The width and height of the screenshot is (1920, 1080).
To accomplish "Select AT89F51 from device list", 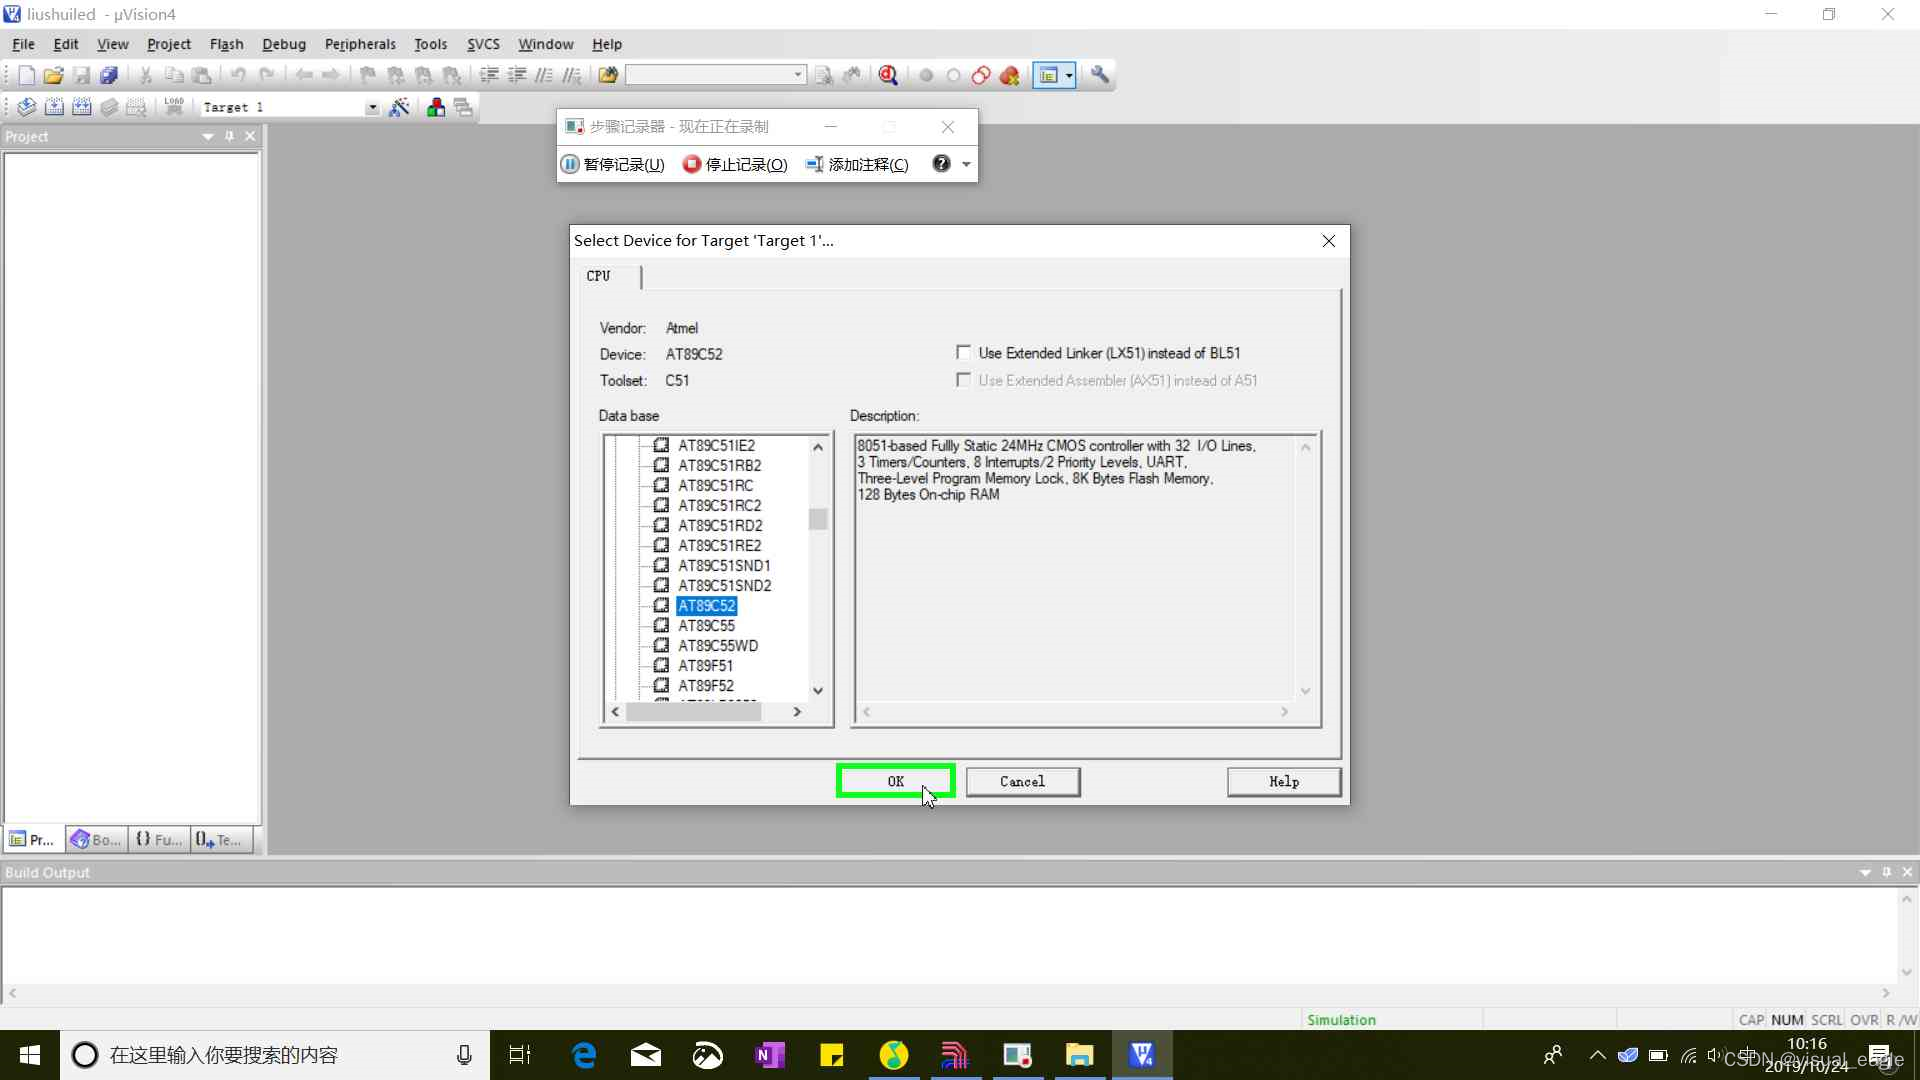I will [x=704, y=665].
